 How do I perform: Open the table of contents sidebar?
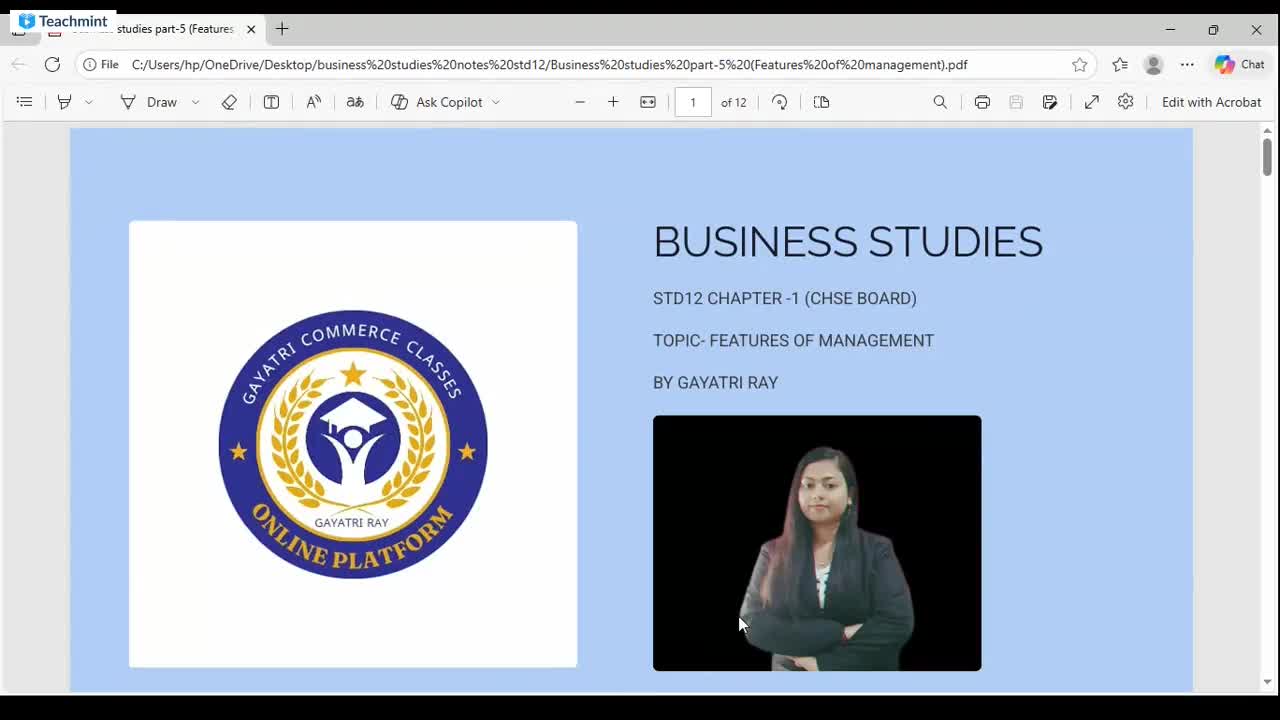click(25, 102)
